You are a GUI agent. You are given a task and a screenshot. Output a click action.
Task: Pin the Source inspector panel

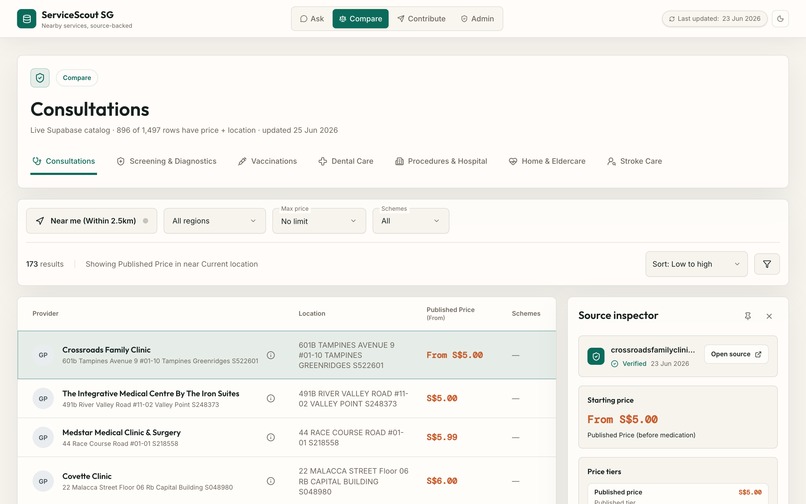[748, 316]
